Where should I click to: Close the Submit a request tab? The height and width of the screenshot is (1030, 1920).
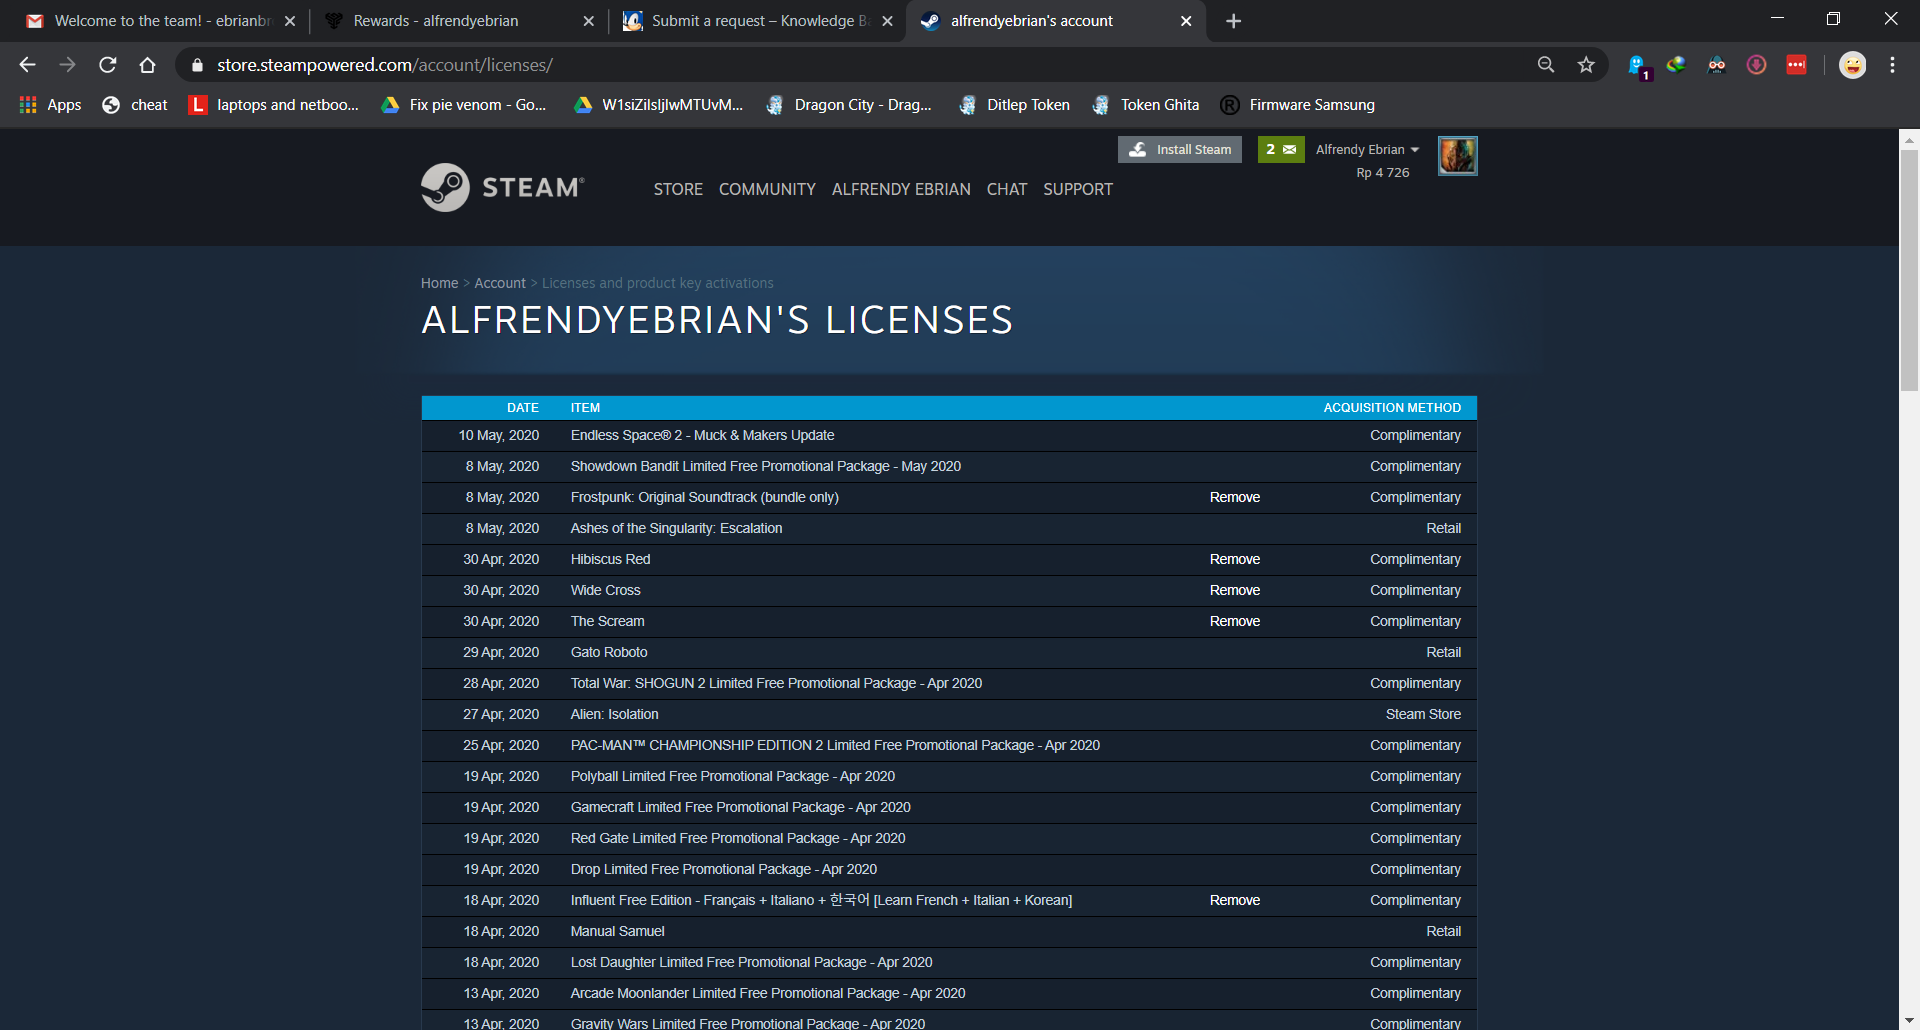(887, 21)
